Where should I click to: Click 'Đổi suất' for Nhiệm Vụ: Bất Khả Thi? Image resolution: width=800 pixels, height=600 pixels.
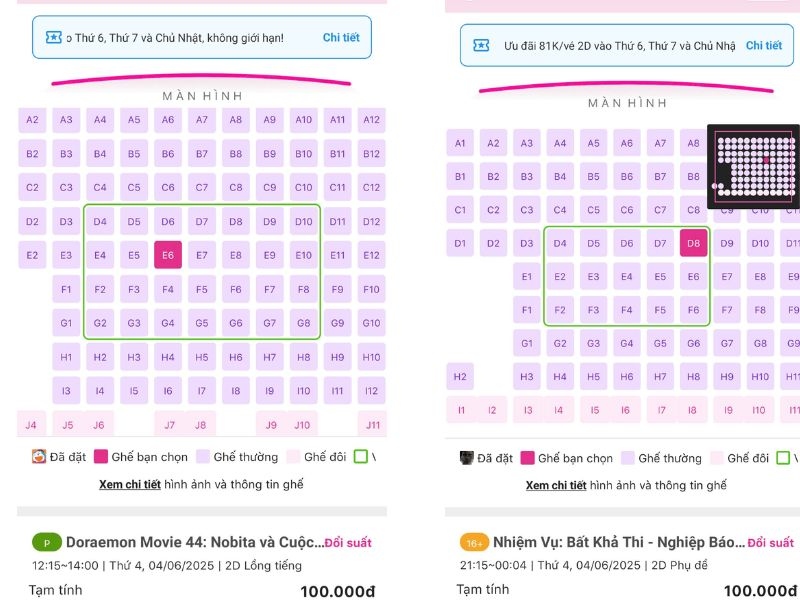(x=771, y=543)
